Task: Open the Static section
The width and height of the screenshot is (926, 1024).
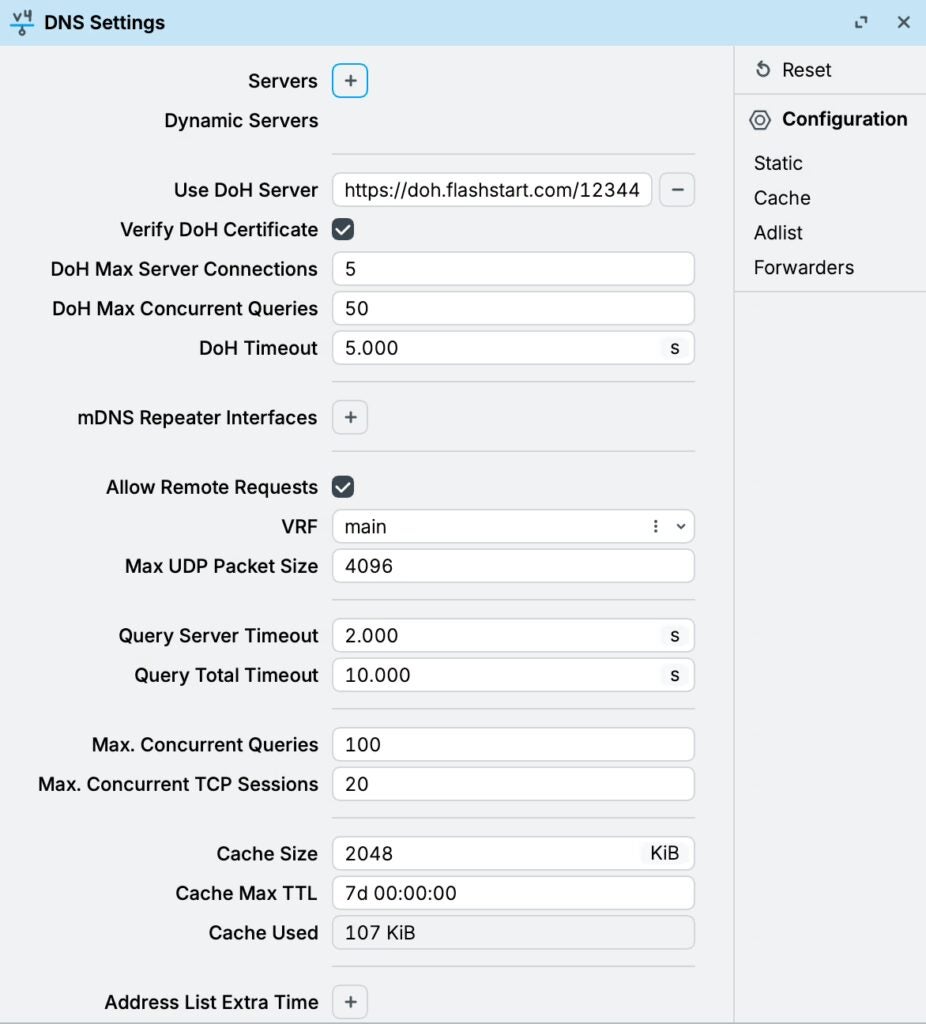Action: click(778, 163)
